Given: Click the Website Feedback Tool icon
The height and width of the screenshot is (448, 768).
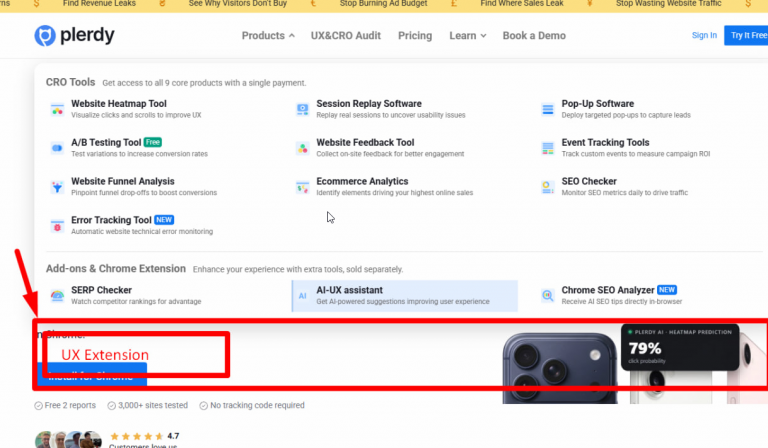Looking at the screenshot, I should (303, 148).
